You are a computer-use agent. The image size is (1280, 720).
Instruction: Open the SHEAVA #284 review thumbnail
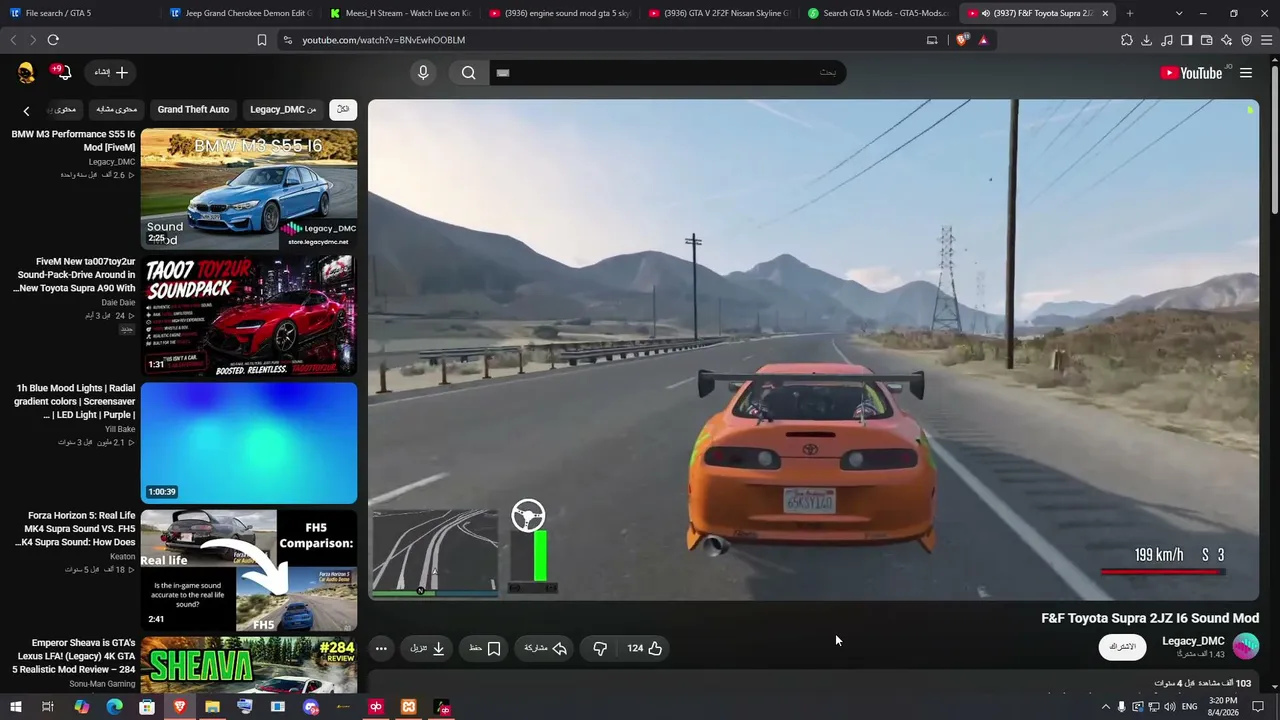point(249,665)
